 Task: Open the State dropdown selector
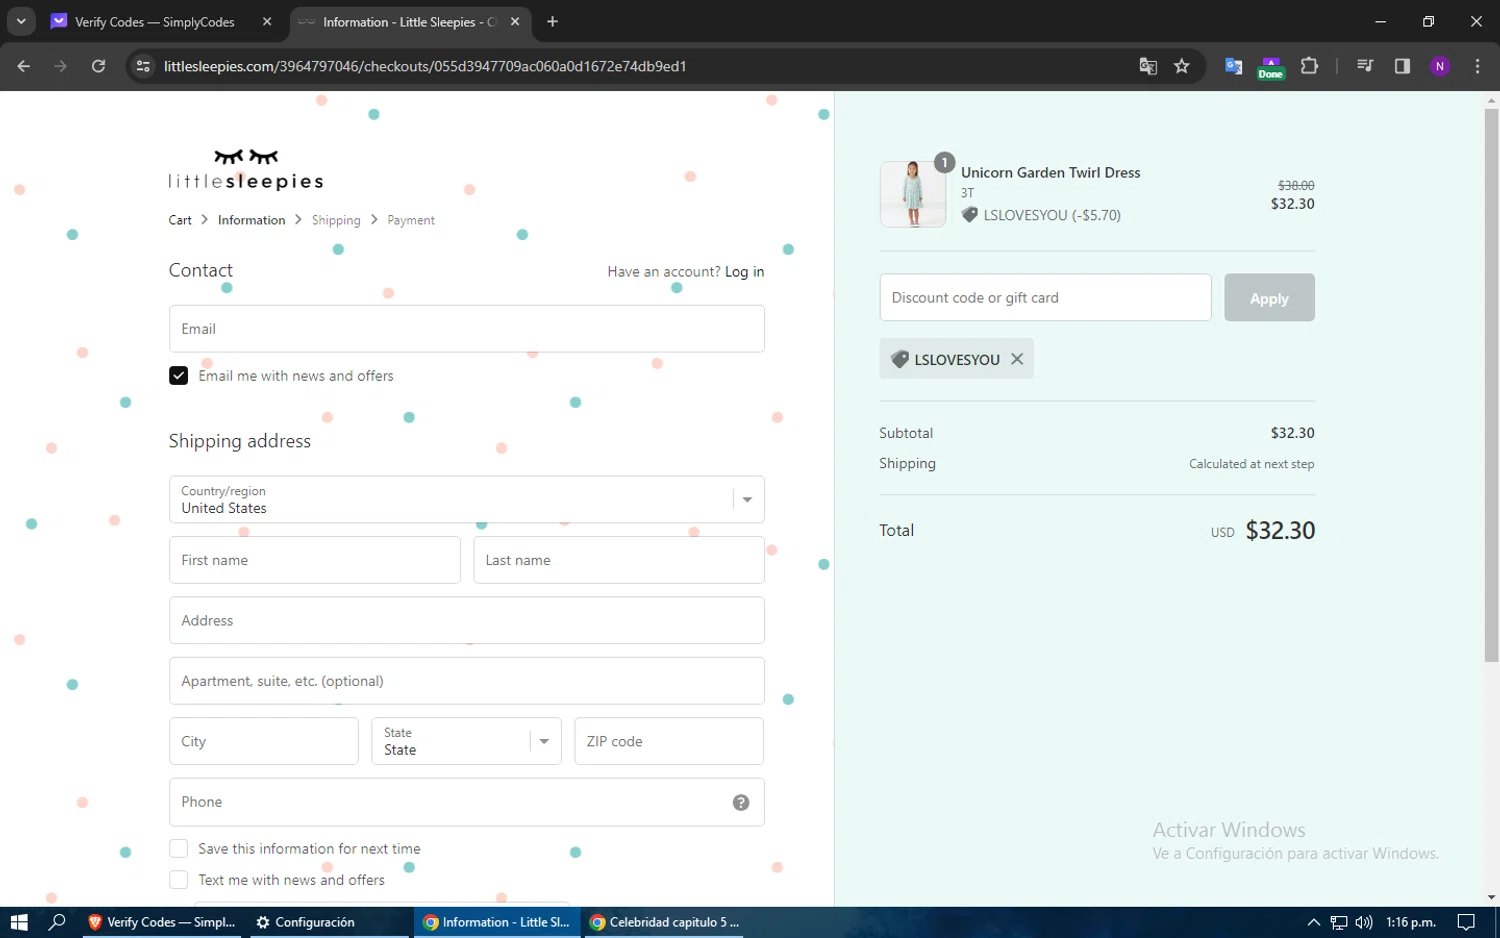click(x=544, y=742)
